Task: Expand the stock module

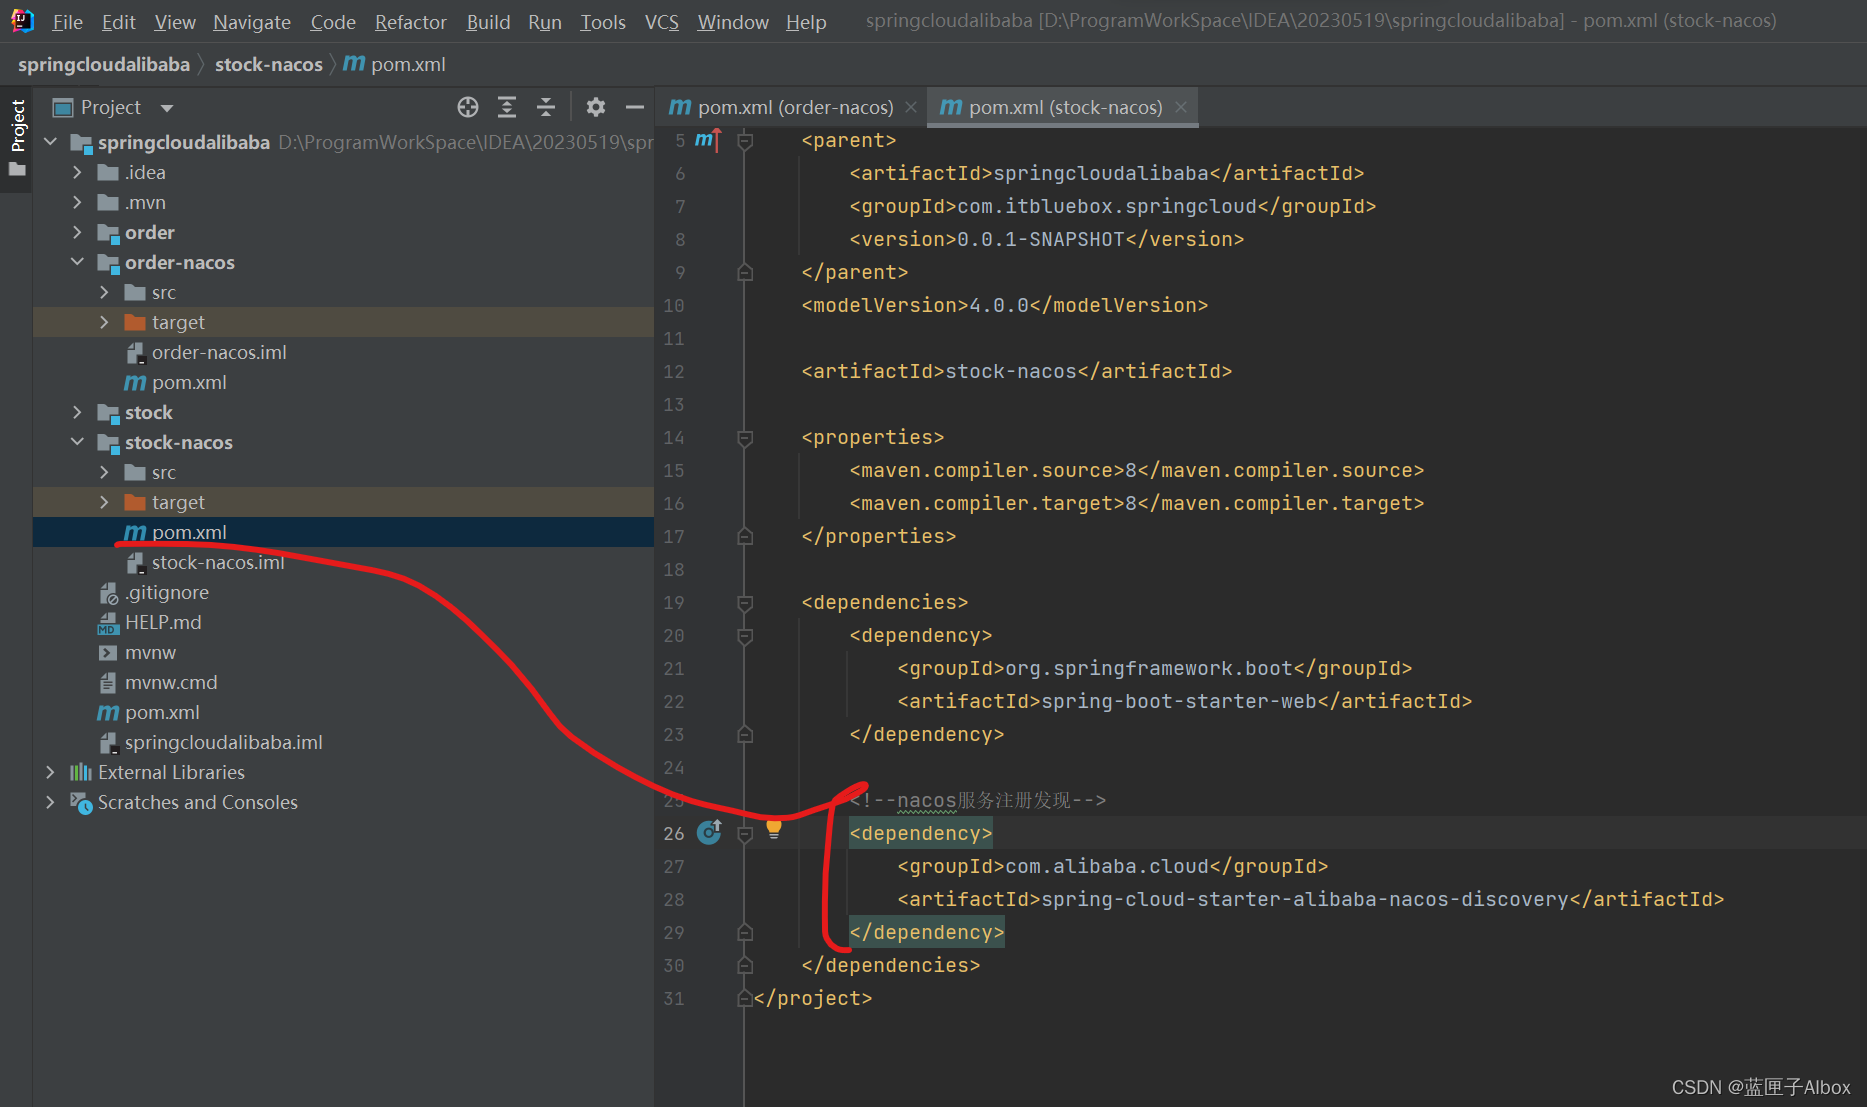Action: (77, 412)
